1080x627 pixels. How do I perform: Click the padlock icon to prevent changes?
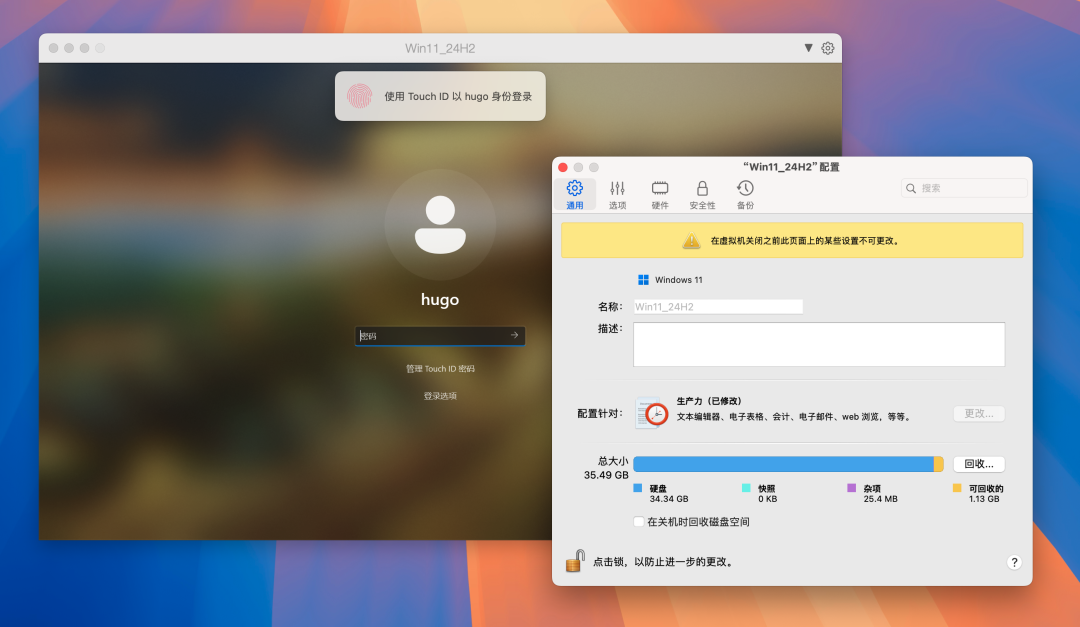575,561
